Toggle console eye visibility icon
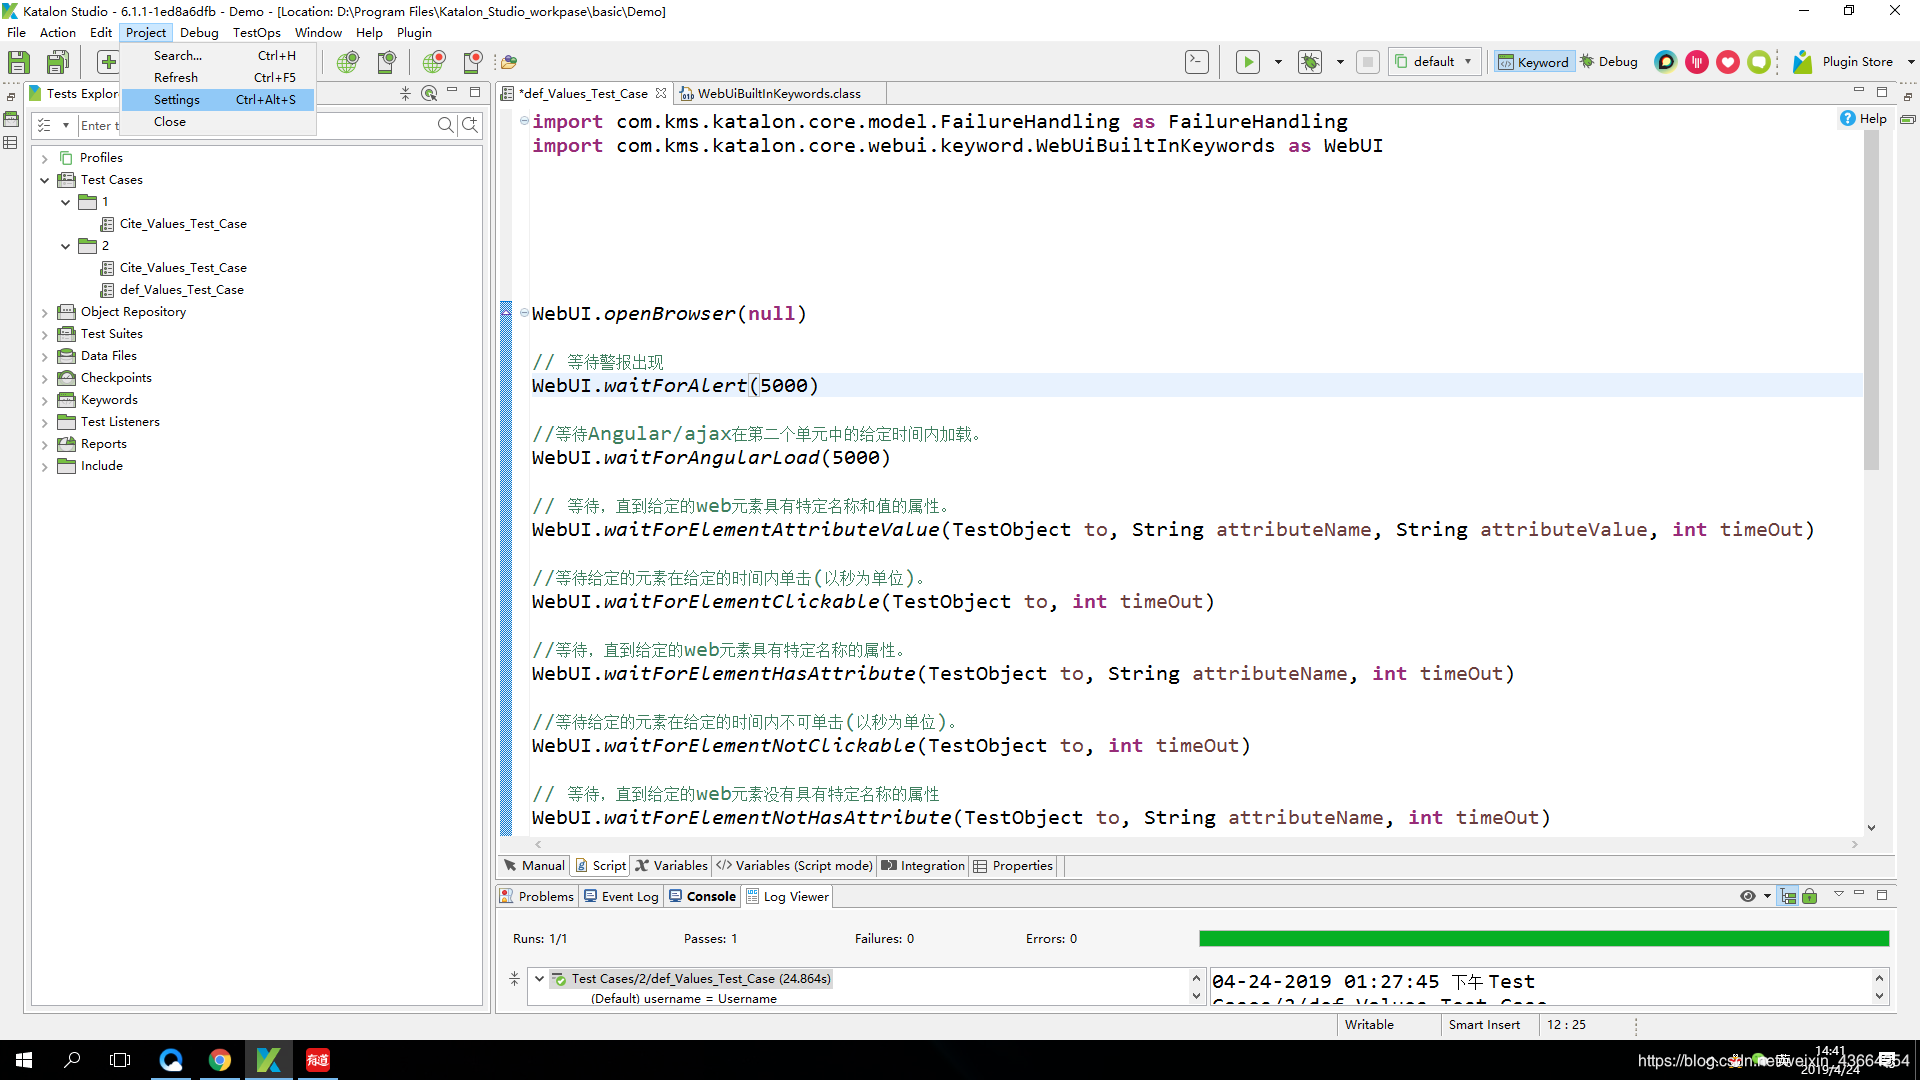Viewport: 1920px width, 1080px height. pos(1748,897)
